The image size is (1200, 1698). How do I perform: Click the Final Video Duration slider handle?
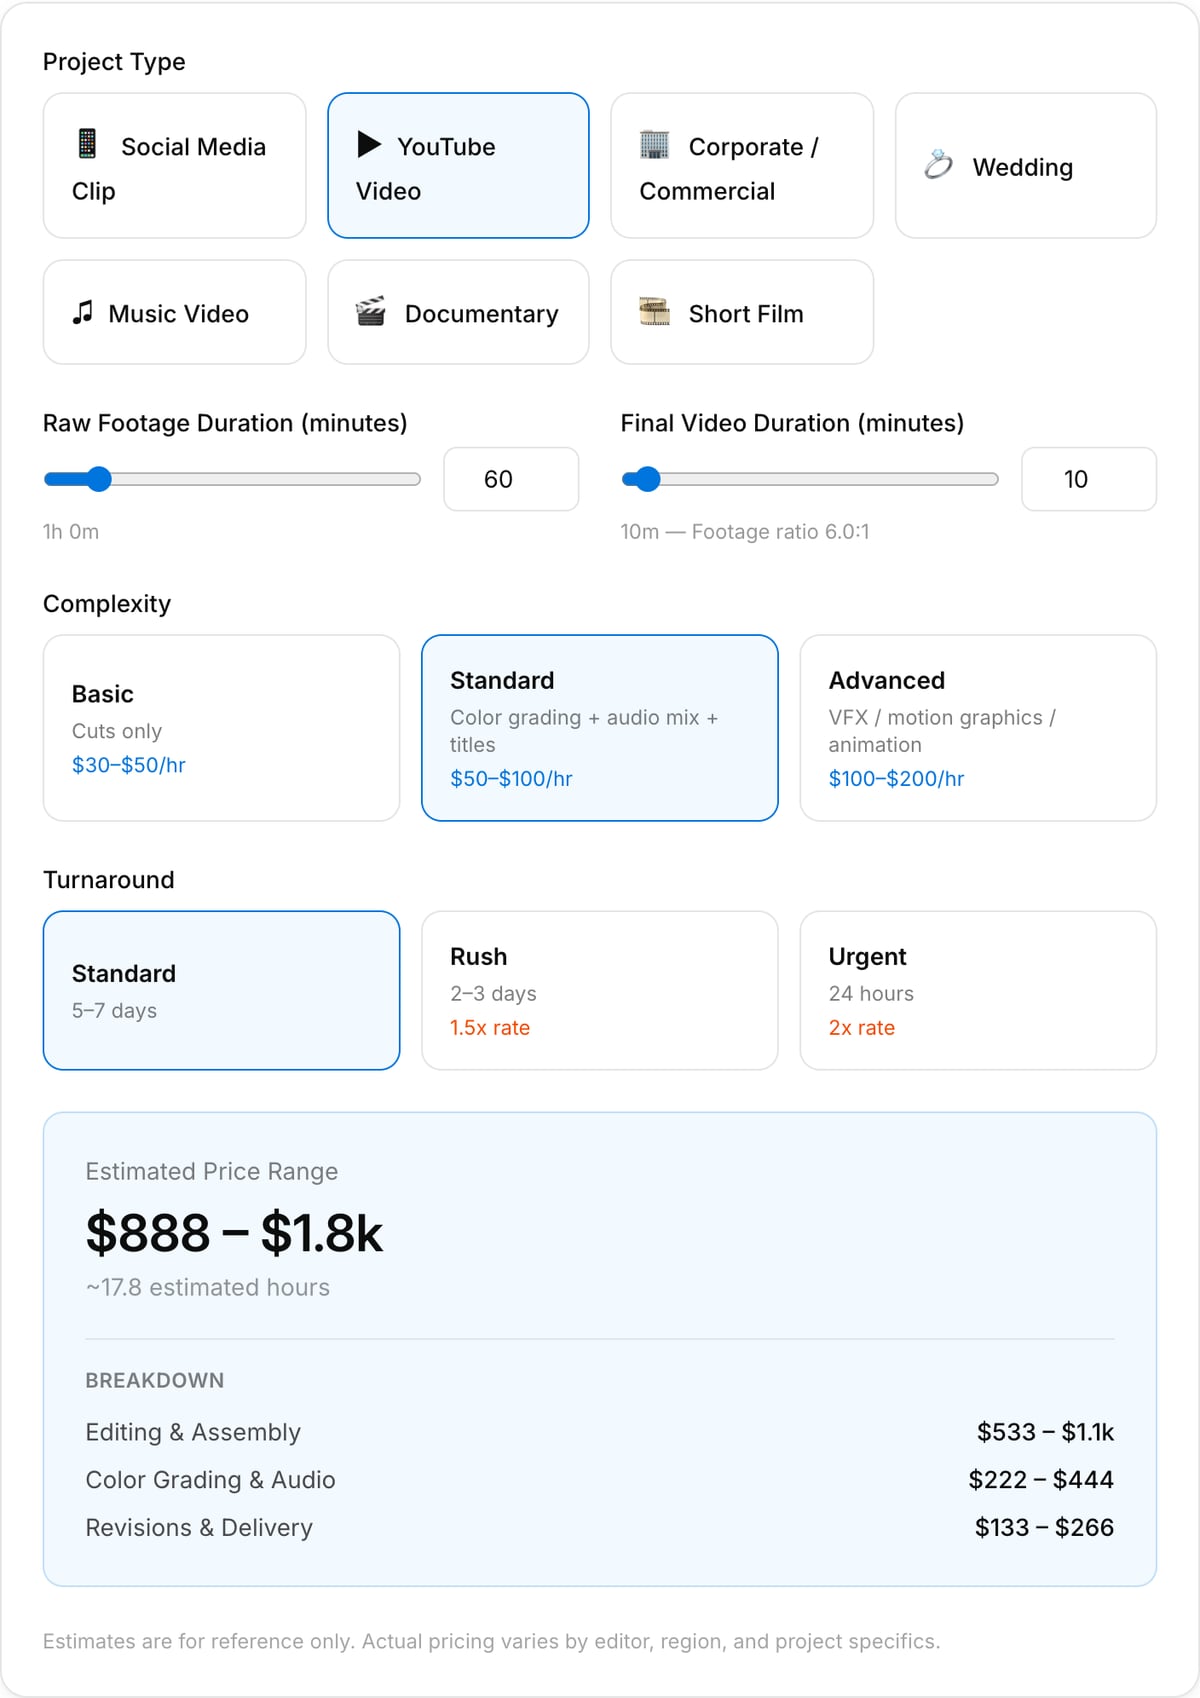click(648, 479)
